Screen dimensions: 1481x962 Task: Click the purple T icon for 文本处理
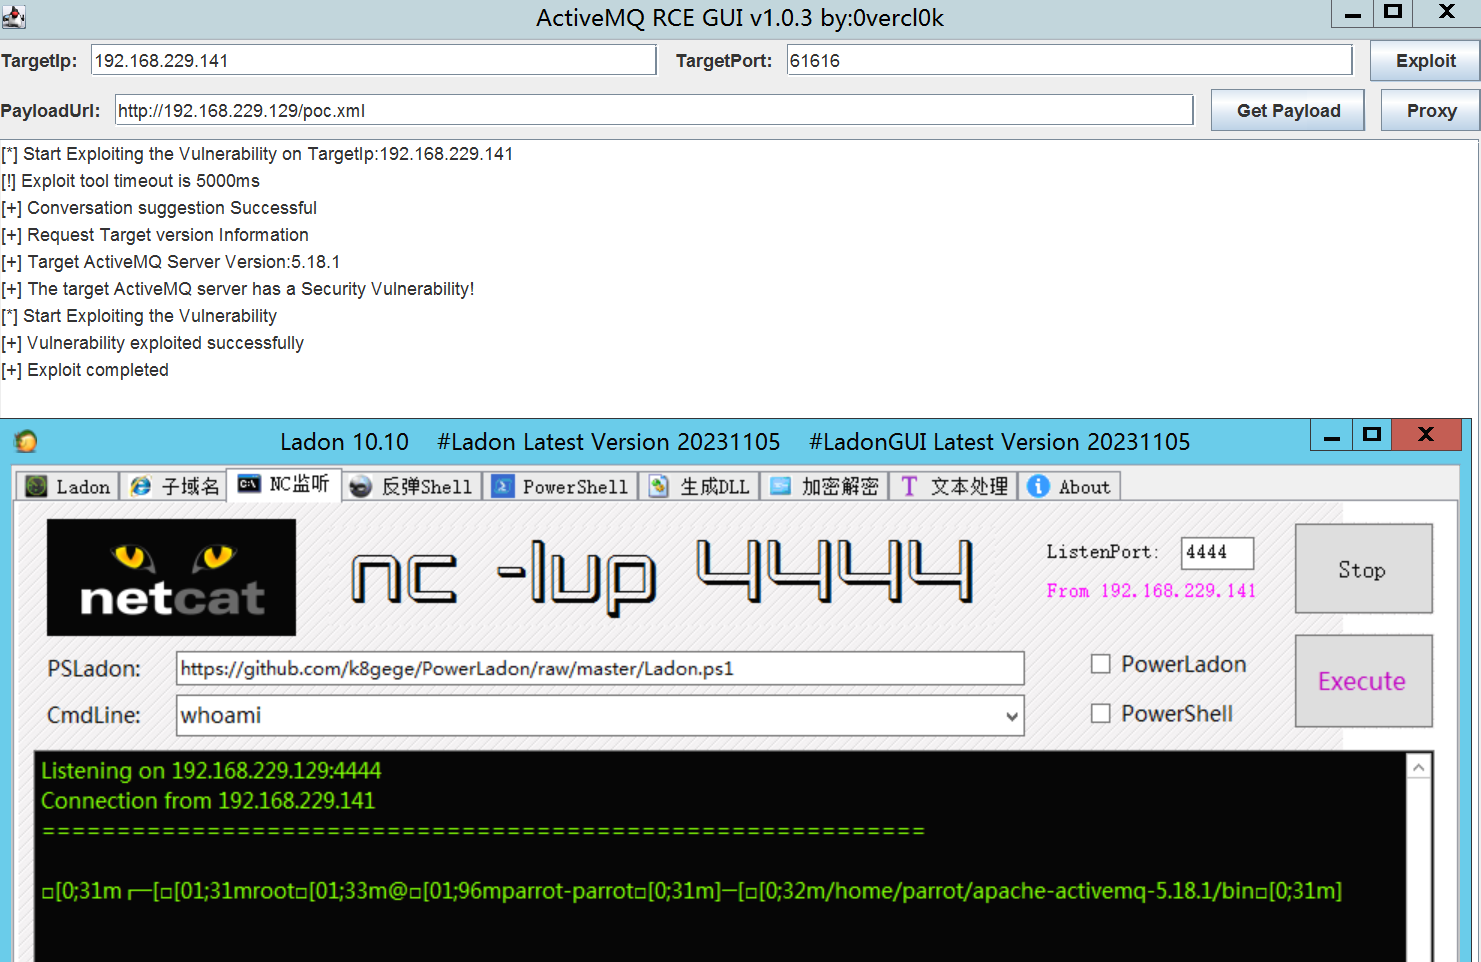909,486
